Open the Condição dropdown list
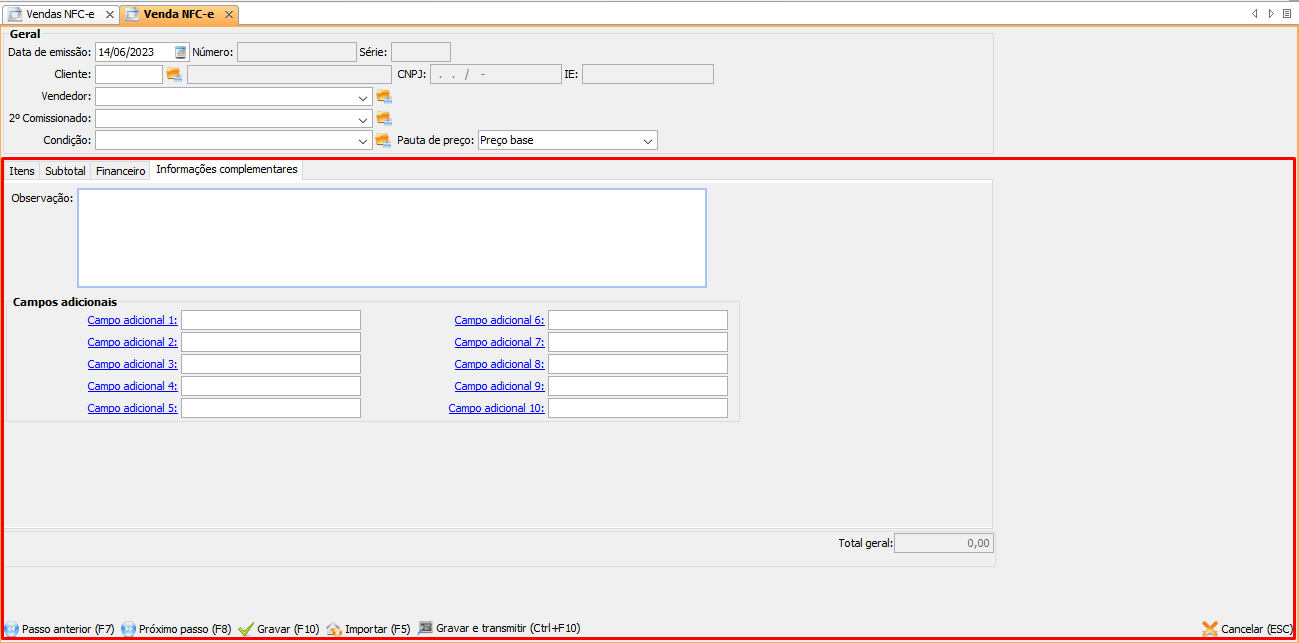Screen dimensions: 1299x643 [x=363, y=141]
